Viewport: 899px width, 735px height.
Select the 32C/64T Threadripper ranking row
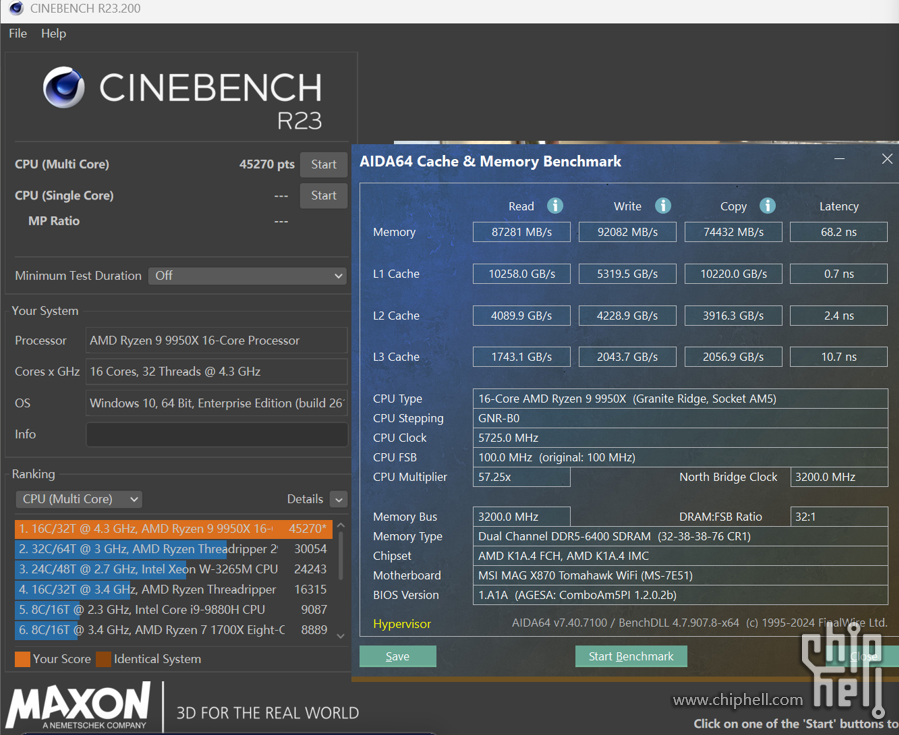pyautogui.click(x=174, y=549)
